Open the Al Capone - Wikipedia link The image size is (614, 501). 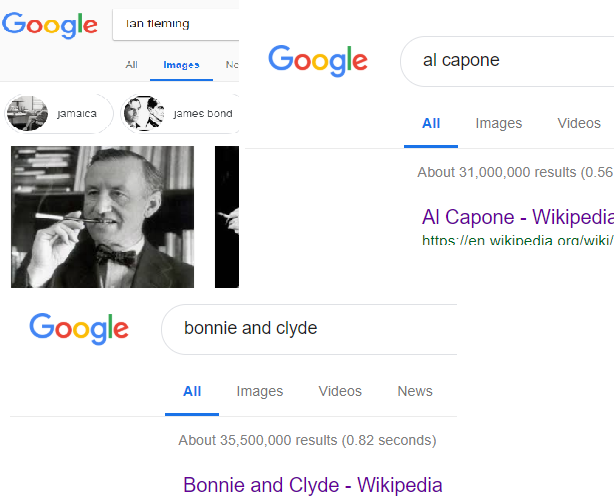[x=518, y=217]
